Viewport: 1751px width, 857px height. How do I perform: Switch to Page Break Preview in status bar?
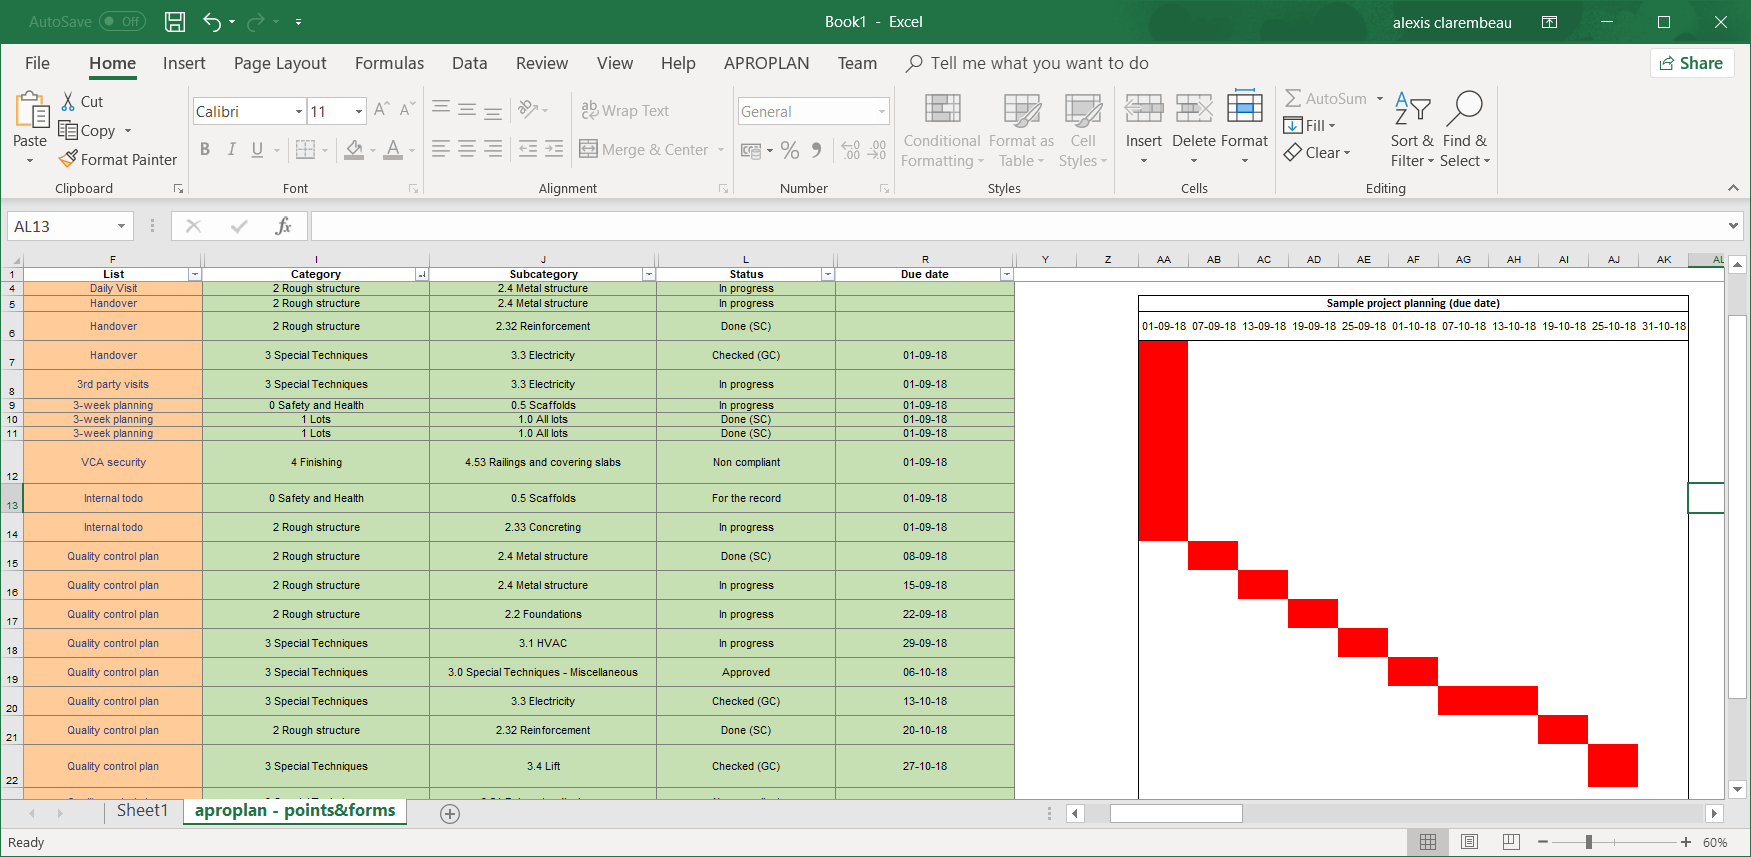click(1511, 842)
